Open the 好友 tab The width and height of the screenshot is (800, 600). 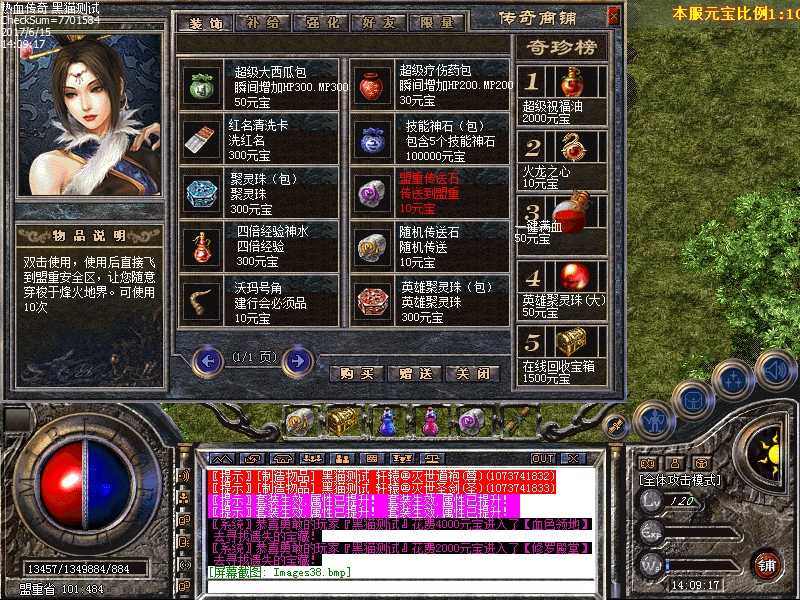(x=378, y=23)
